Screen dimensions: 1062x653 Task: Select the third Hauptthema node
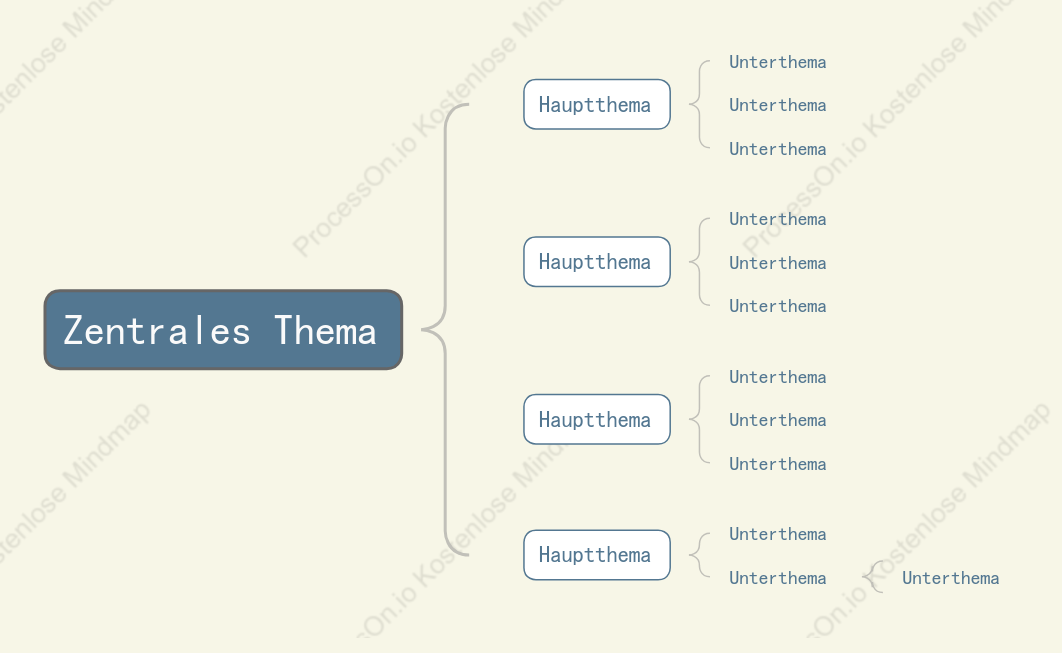597,419
